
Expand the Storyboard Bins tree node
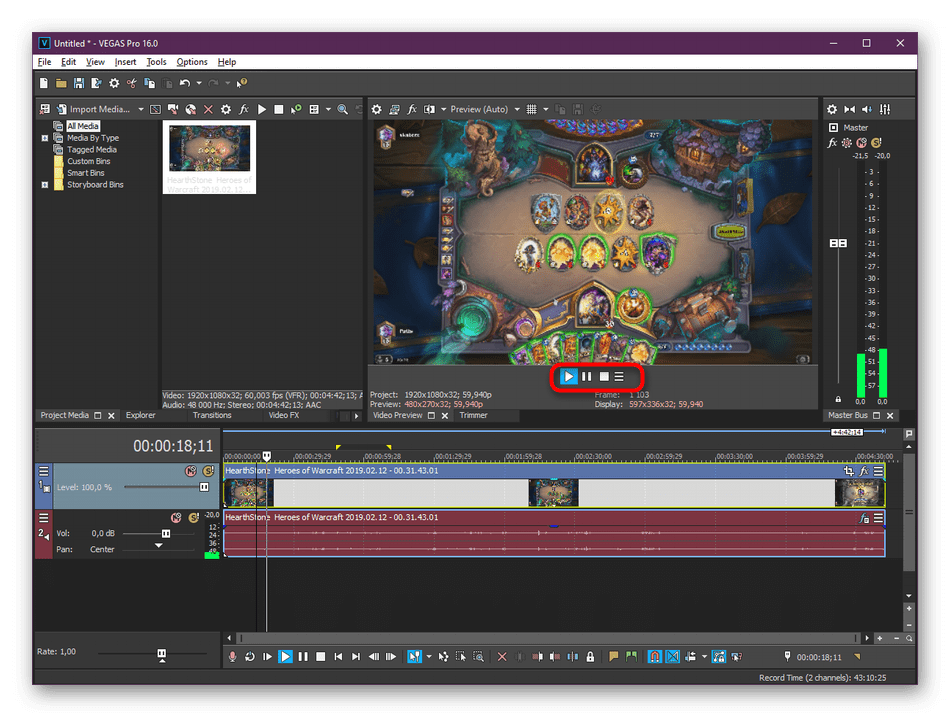[45, 185]
